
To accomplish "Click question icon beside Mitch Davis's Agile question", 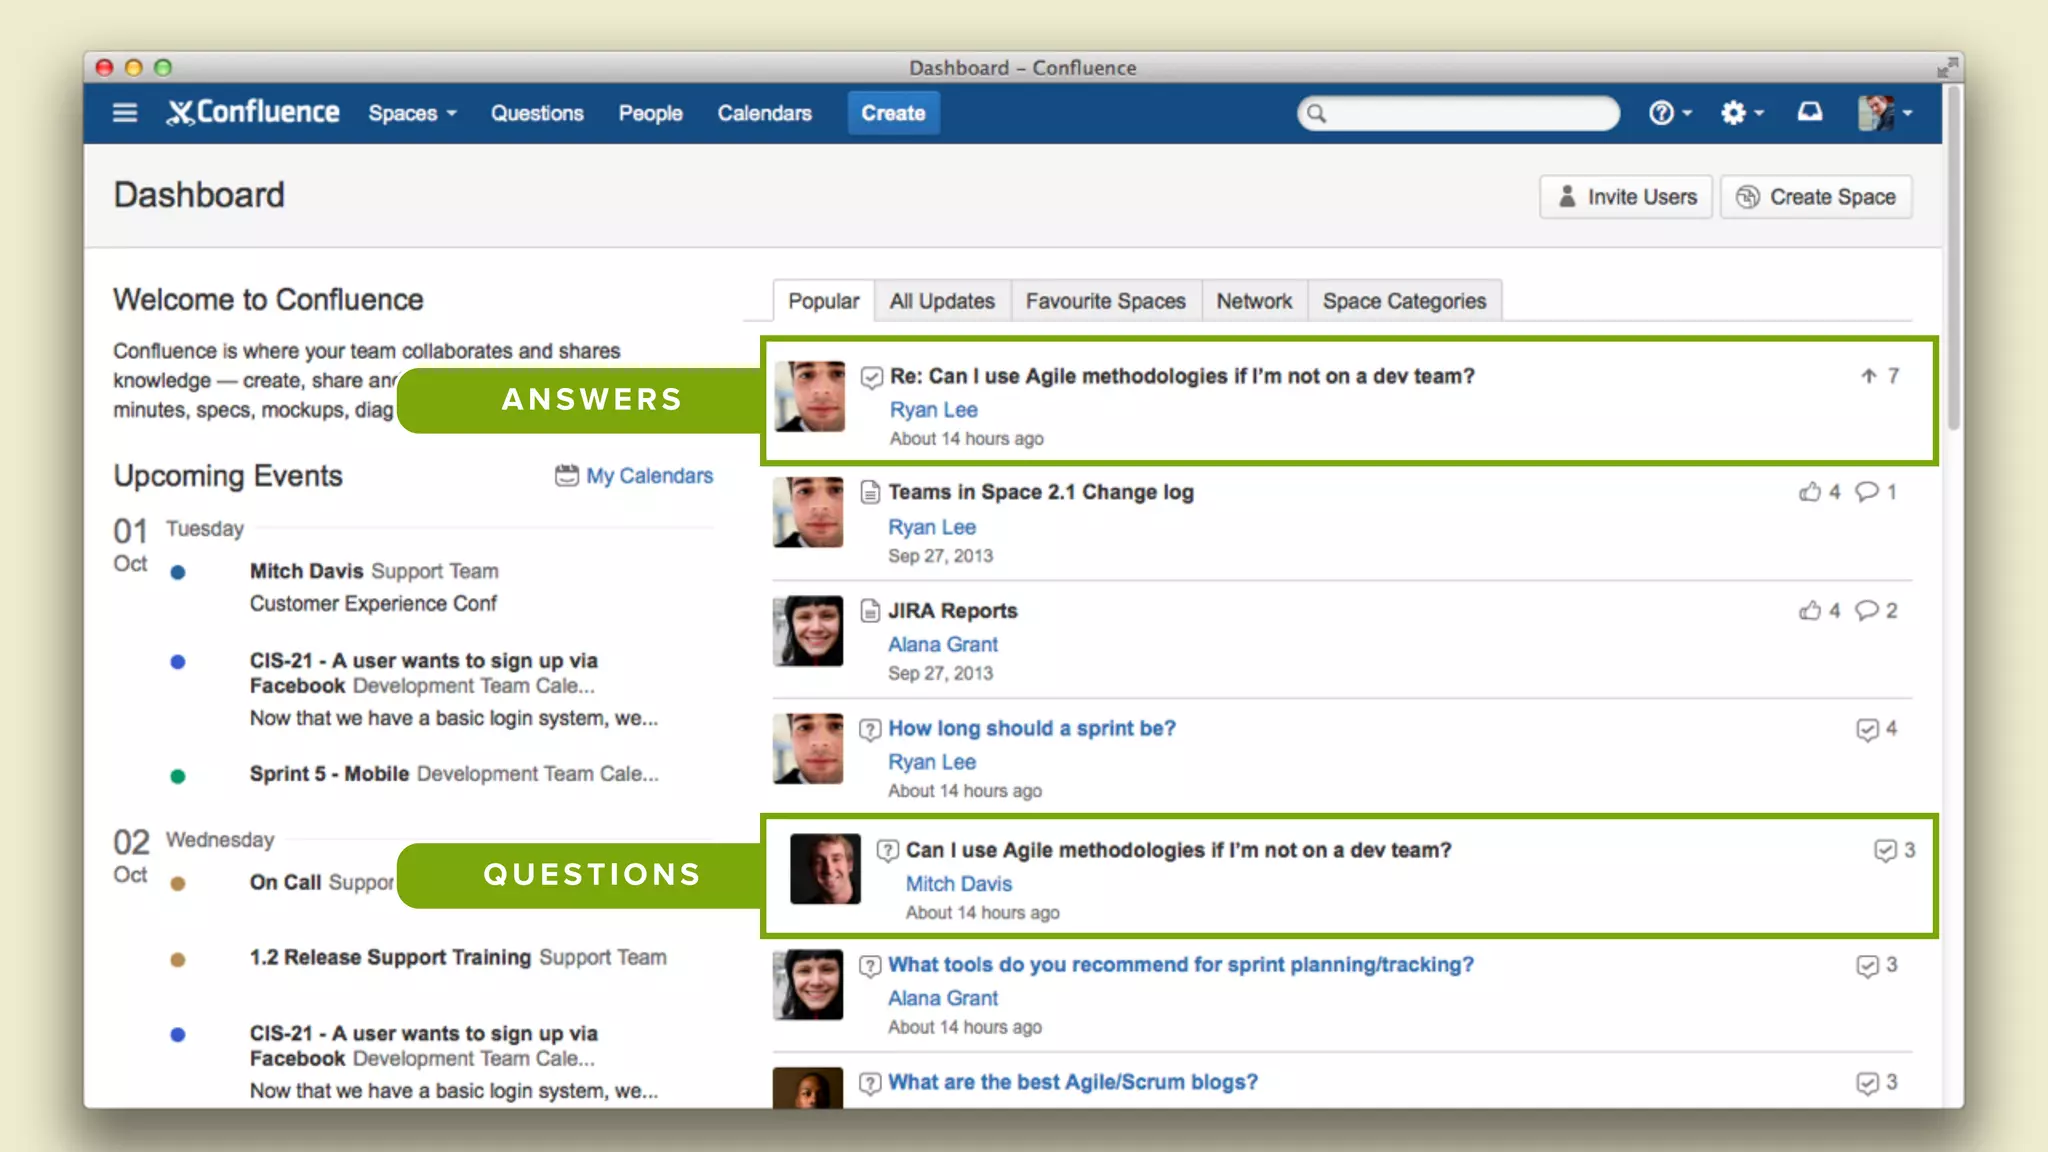I will (888, 851).
